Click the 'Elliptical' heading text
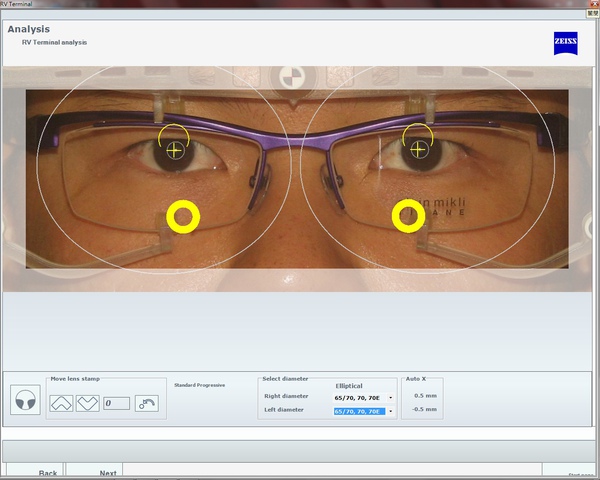 (349, 386)
